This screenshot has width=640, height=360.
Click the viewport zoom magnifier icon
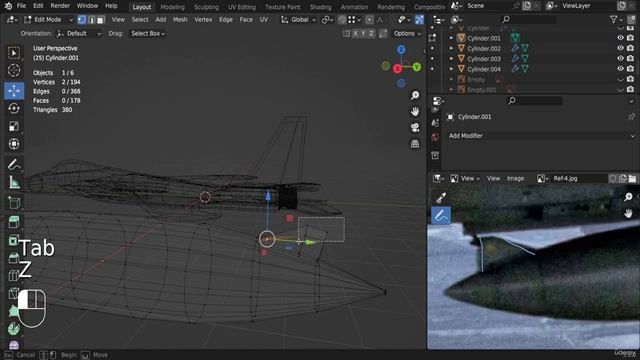click(x=415, y=96)
